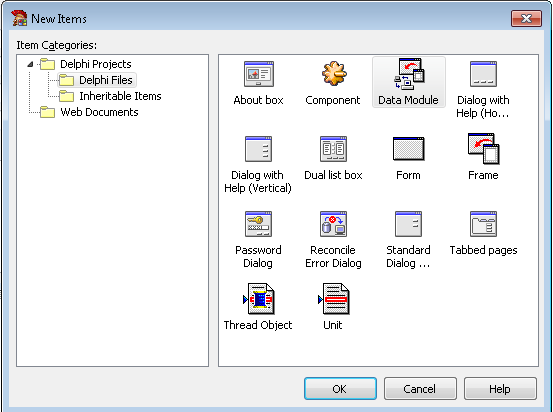This screenshot has width=553, height=412.
Task: Choose the Reconcile Error Dialog icon
Action: (333, 224)
